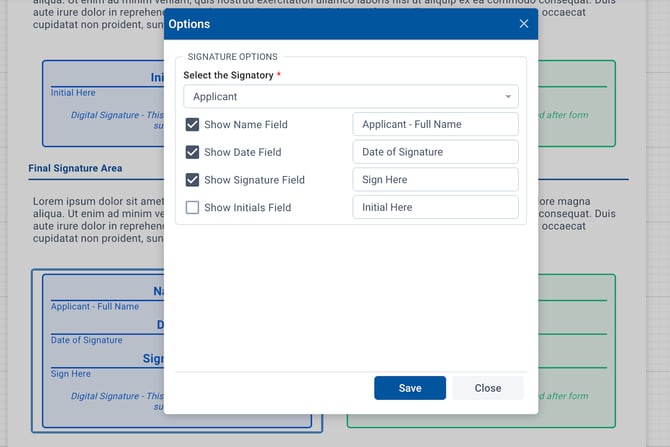The height and width of the screenshot is (447, 670).
Task: Click the Applicant - Full Name text input
Action: tap(435, 125)
